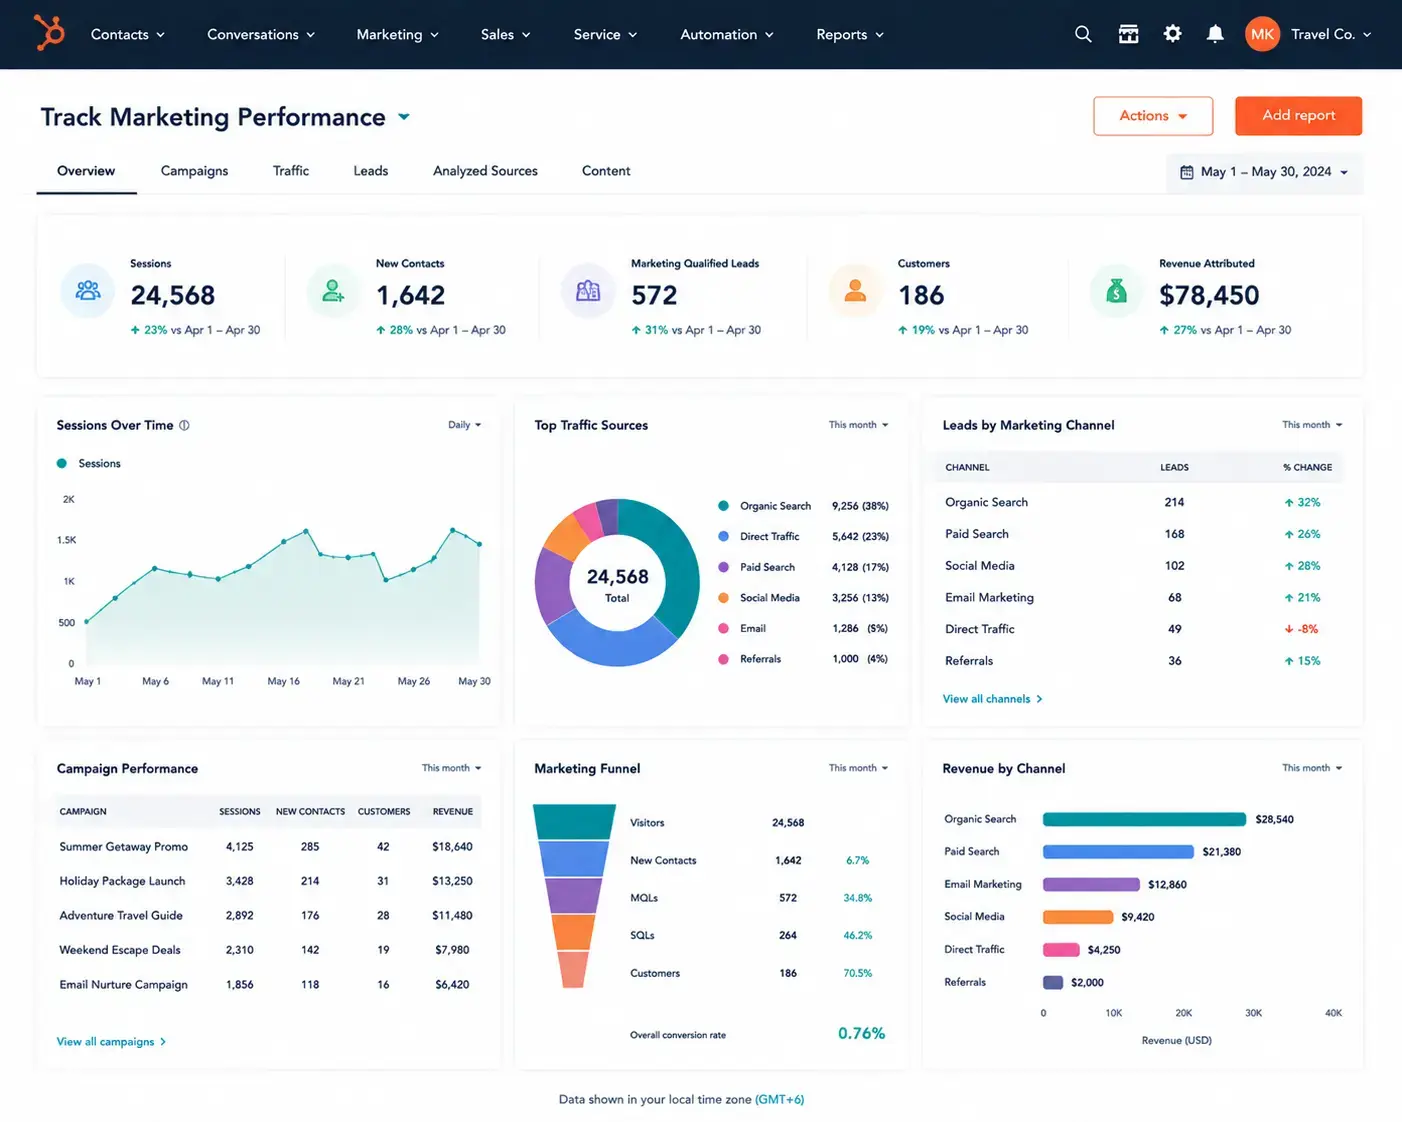Open the Automation menu
This screenshot has width=1402, height=1122.
pos(727,34)
